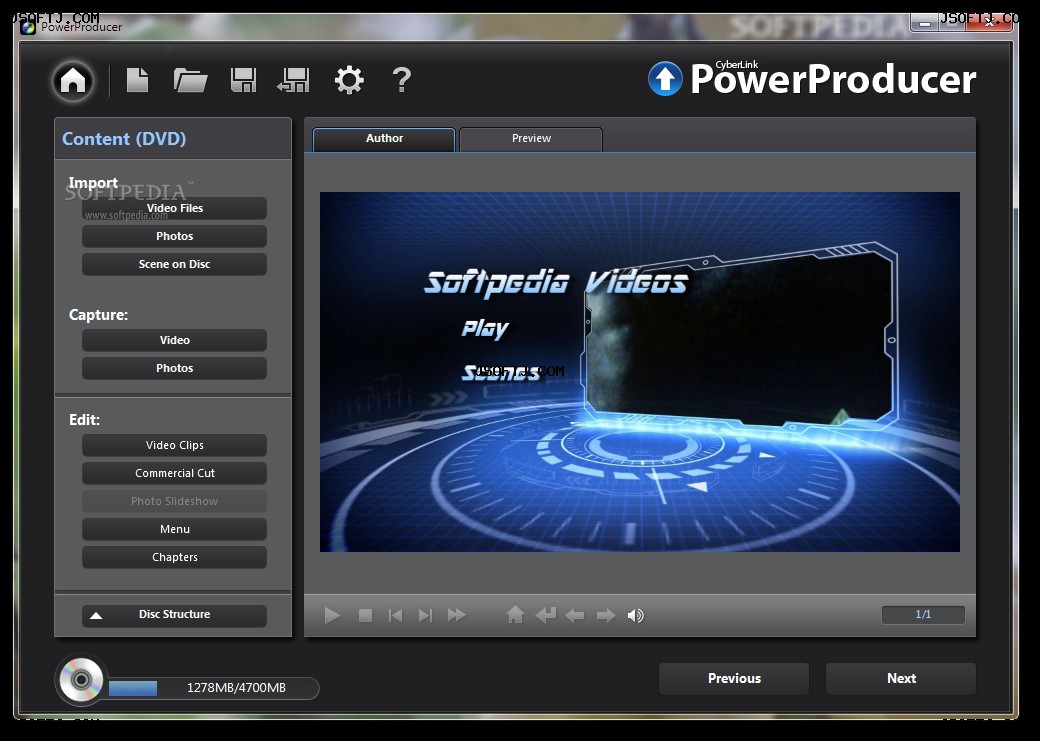Play the menu preview

332,616
